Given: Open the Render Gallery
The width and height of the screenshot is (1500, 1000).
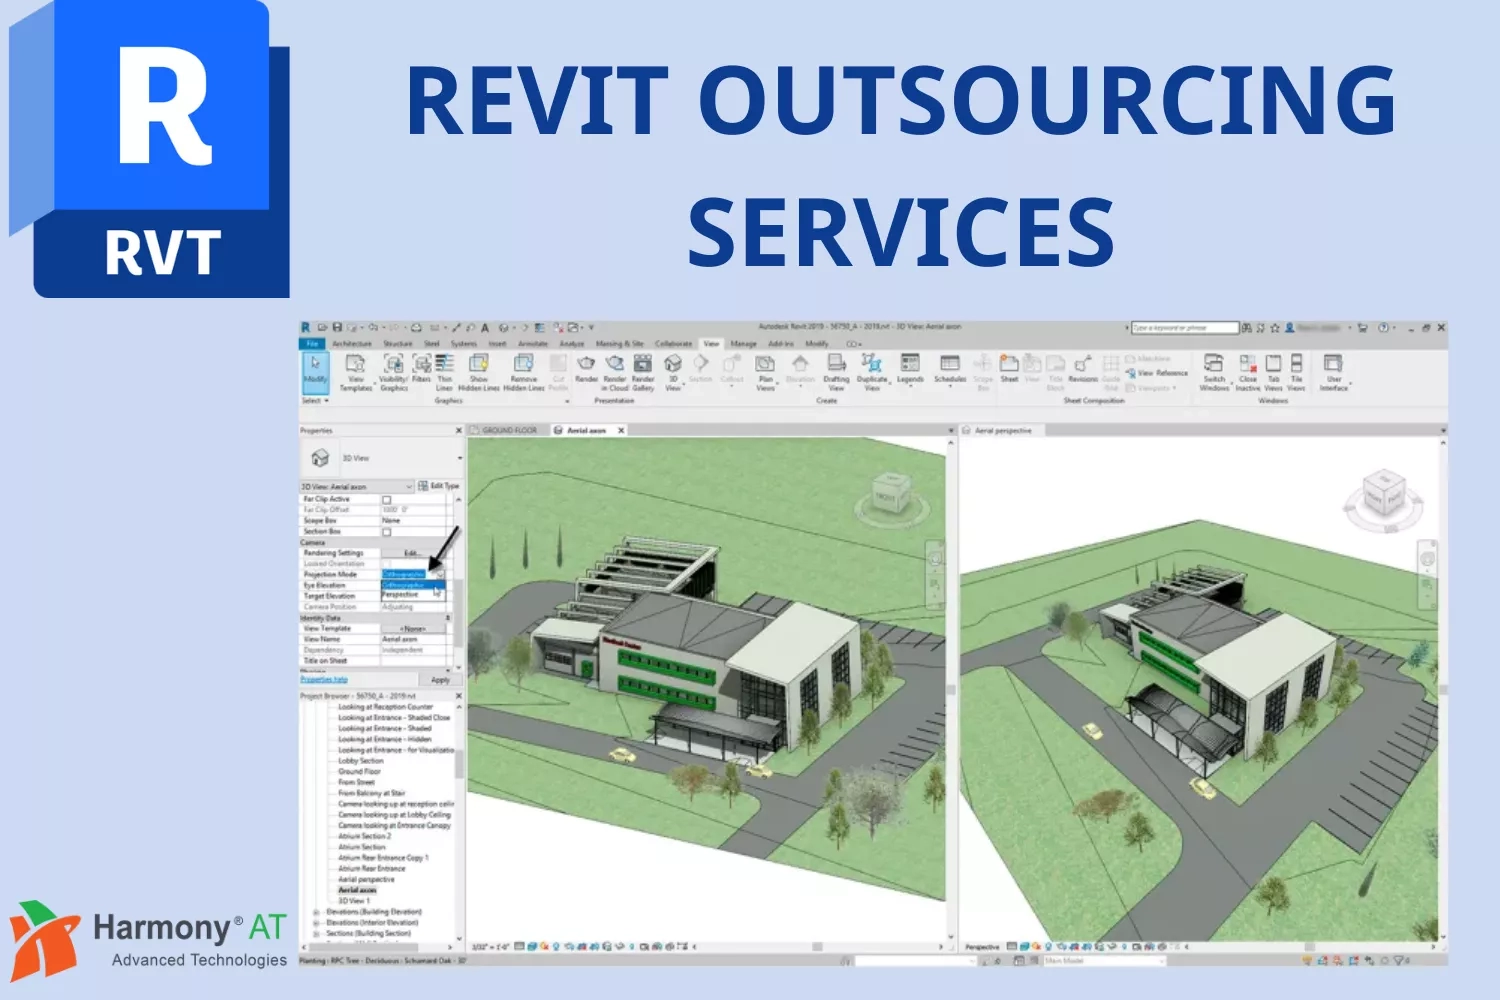Looking at the screenshot, I should tap(643, 372).
